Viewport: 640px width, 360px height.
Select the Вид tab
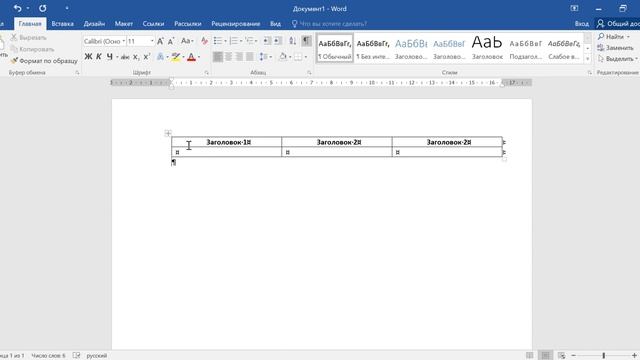276,24
